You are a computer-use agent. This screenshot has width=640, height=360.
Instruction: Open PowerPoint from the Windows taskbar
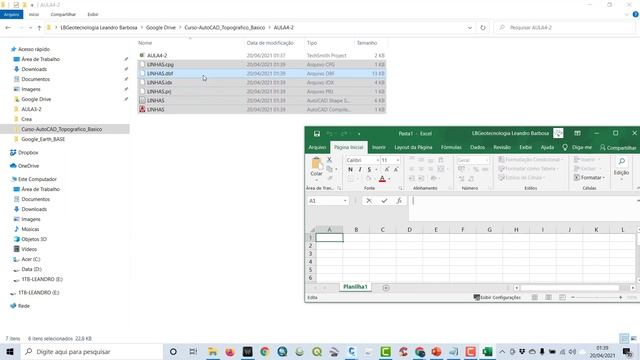436,351
